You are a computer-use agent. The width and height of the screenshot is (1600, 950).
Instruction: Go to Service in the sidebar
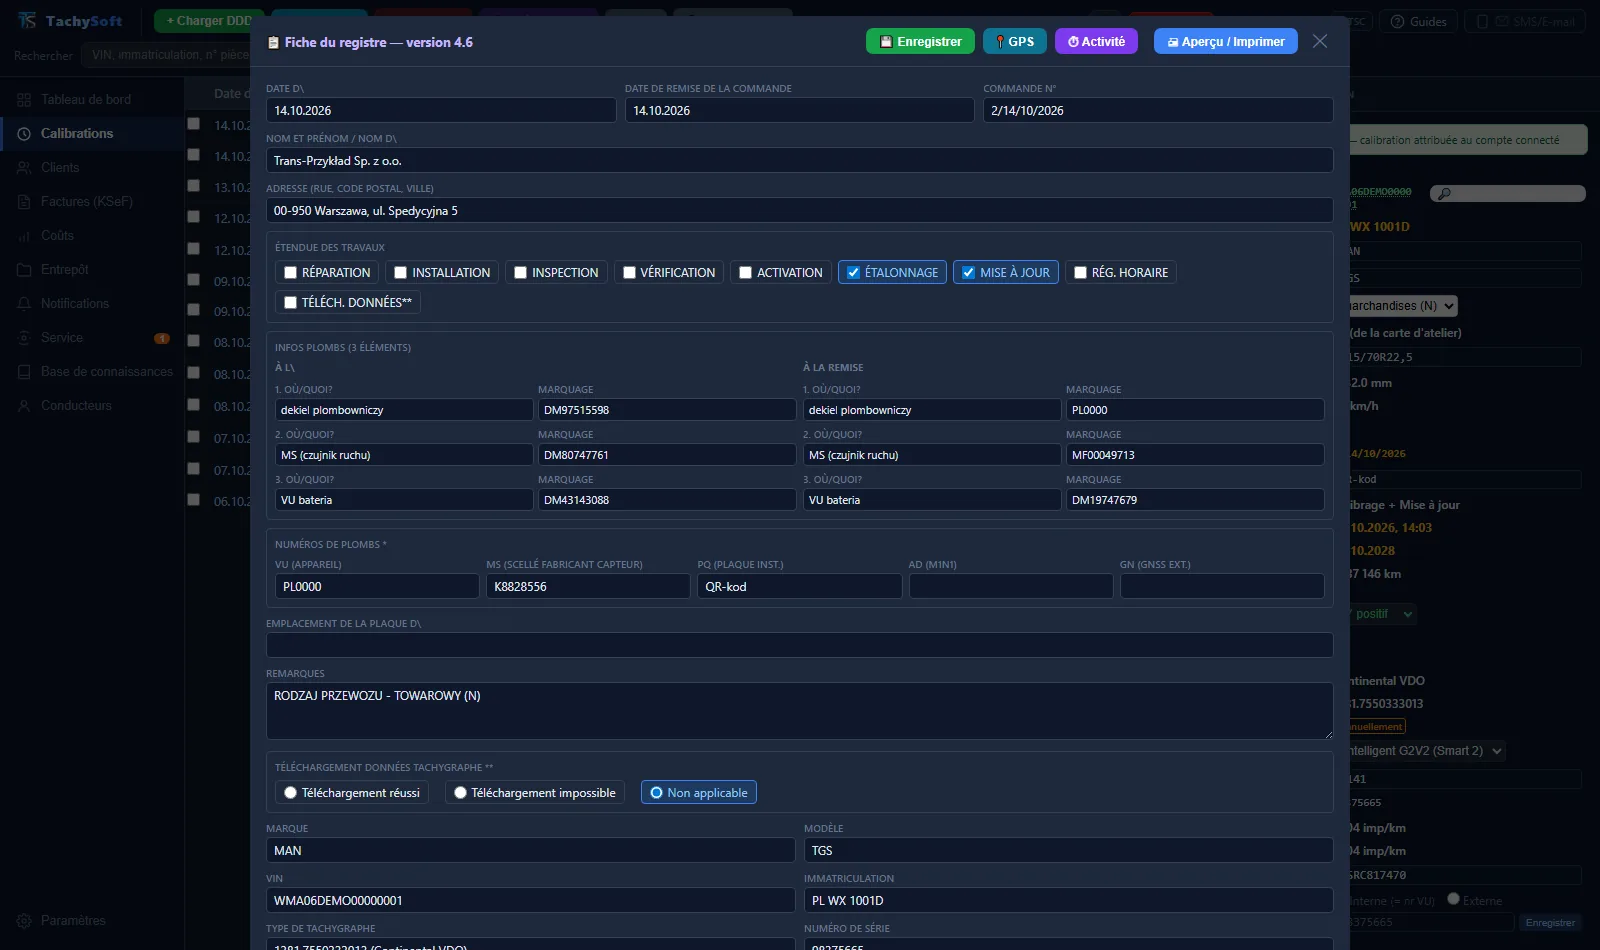pos(92,338)
